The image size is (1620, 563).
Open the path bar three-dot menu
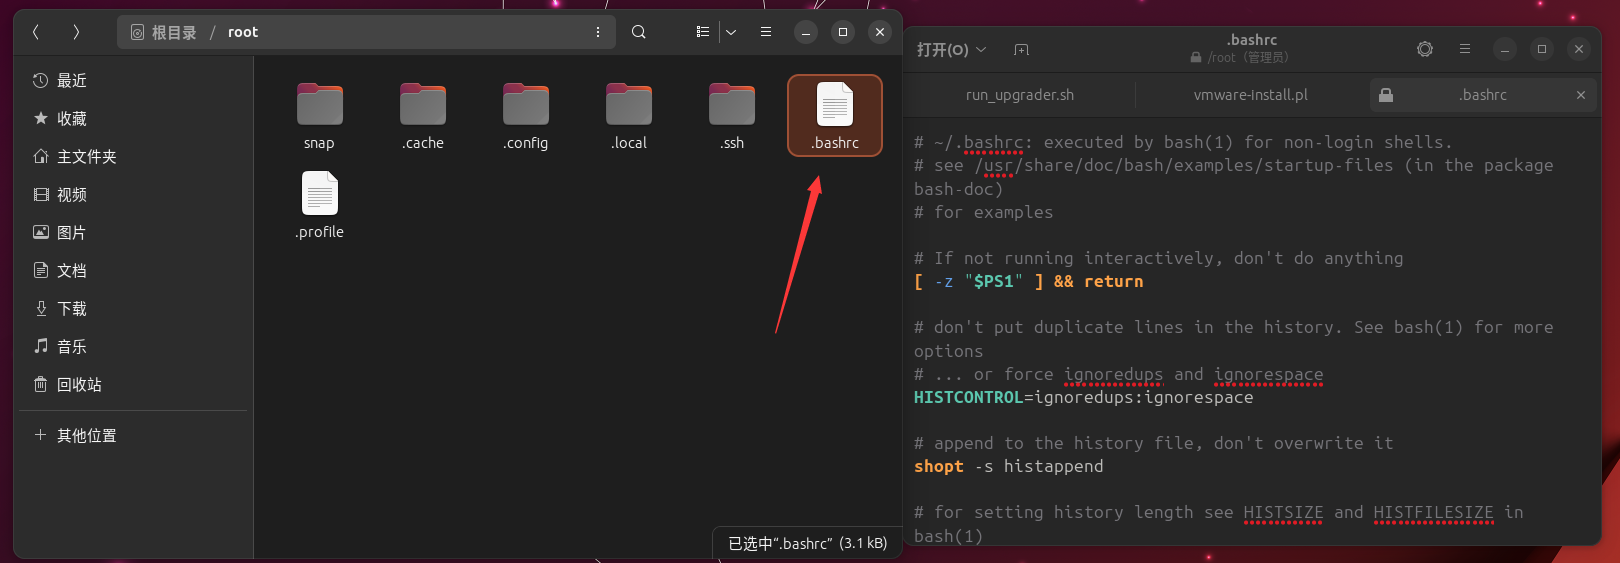tap(598, 32)
